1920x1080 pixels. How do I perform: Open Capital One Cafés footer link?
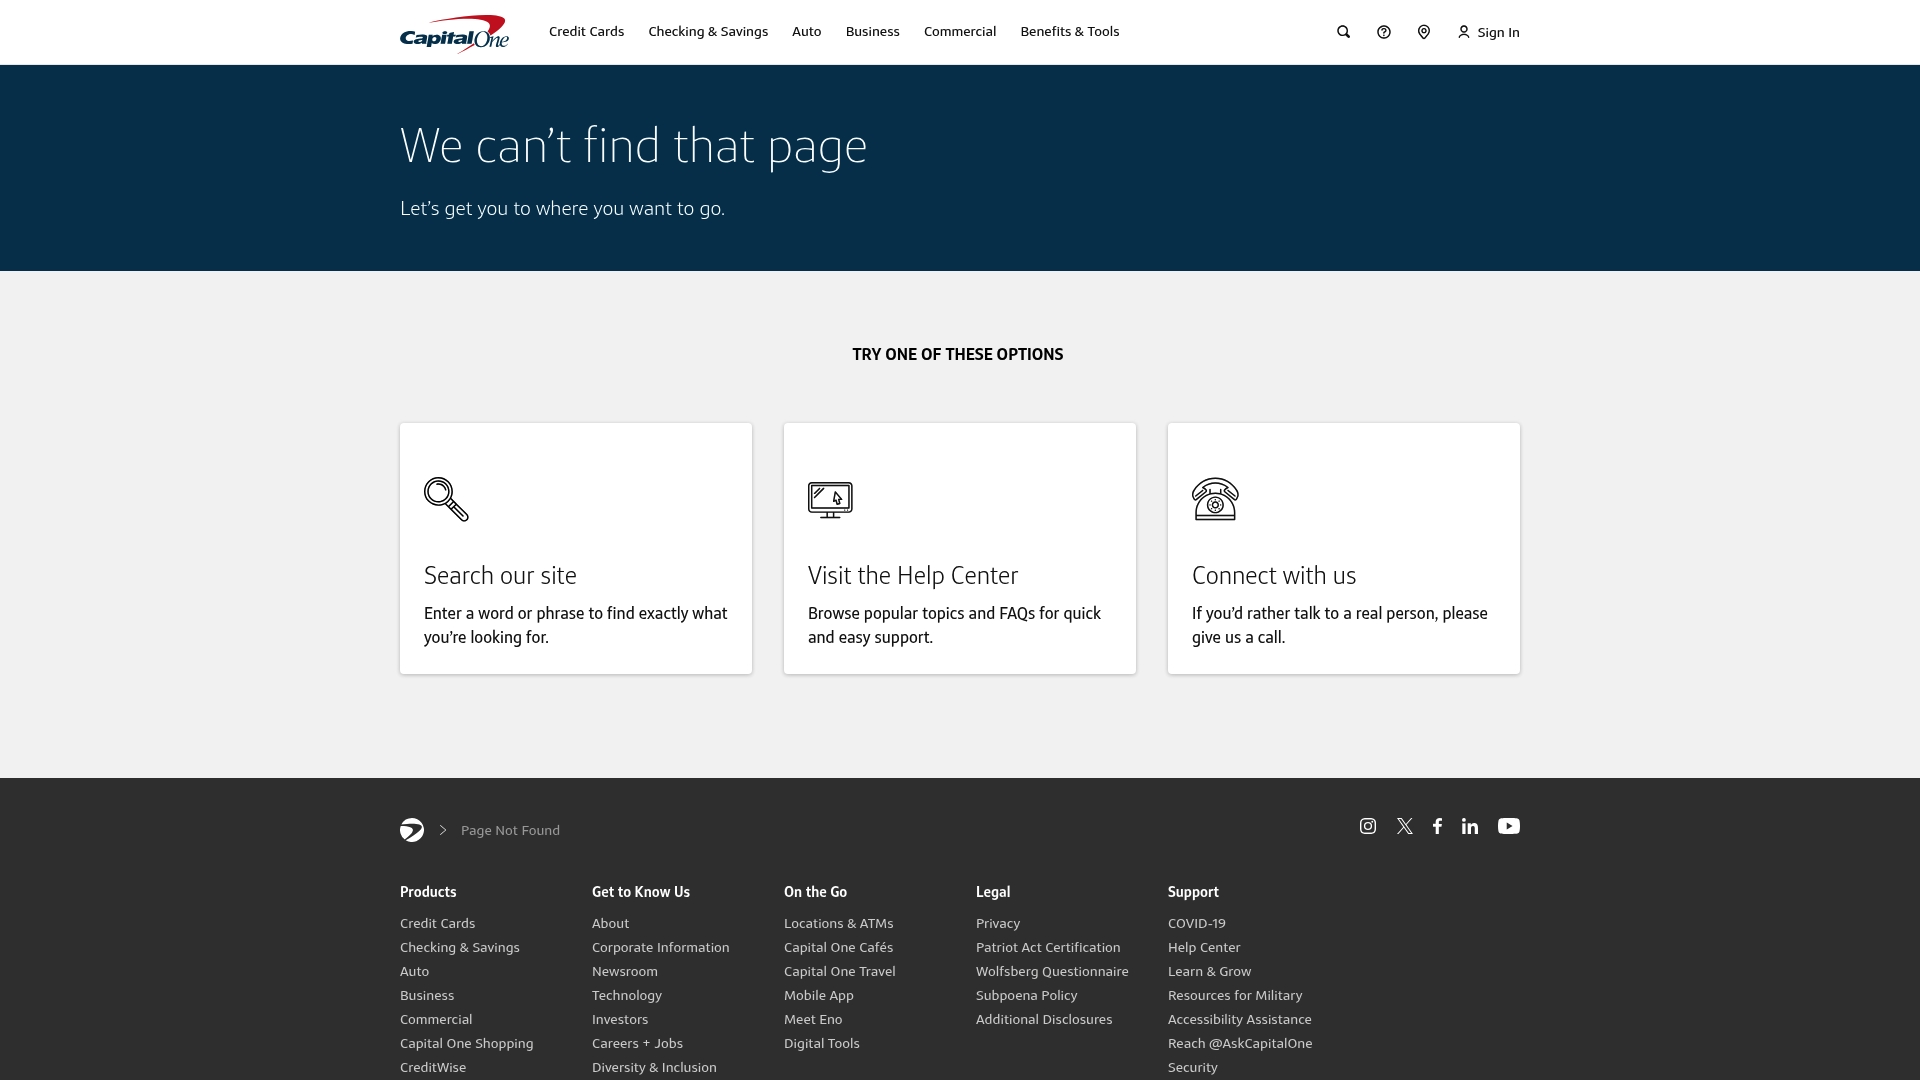click(838, 947)
